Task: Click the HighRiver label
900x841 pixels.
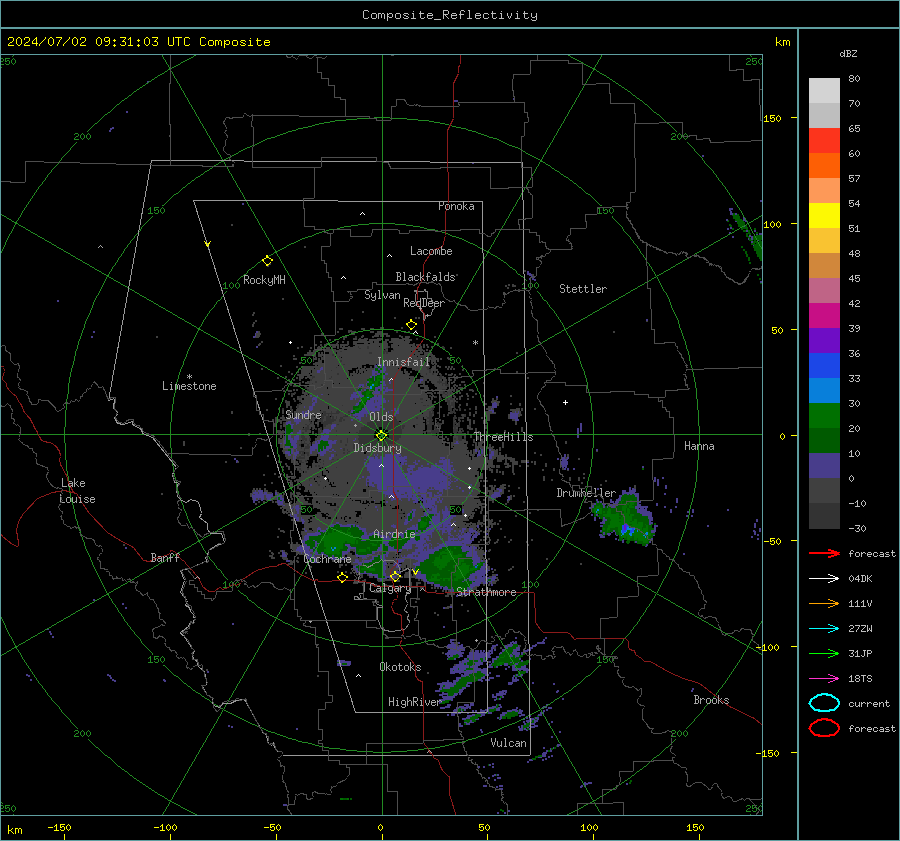Action: pos(414,702)
